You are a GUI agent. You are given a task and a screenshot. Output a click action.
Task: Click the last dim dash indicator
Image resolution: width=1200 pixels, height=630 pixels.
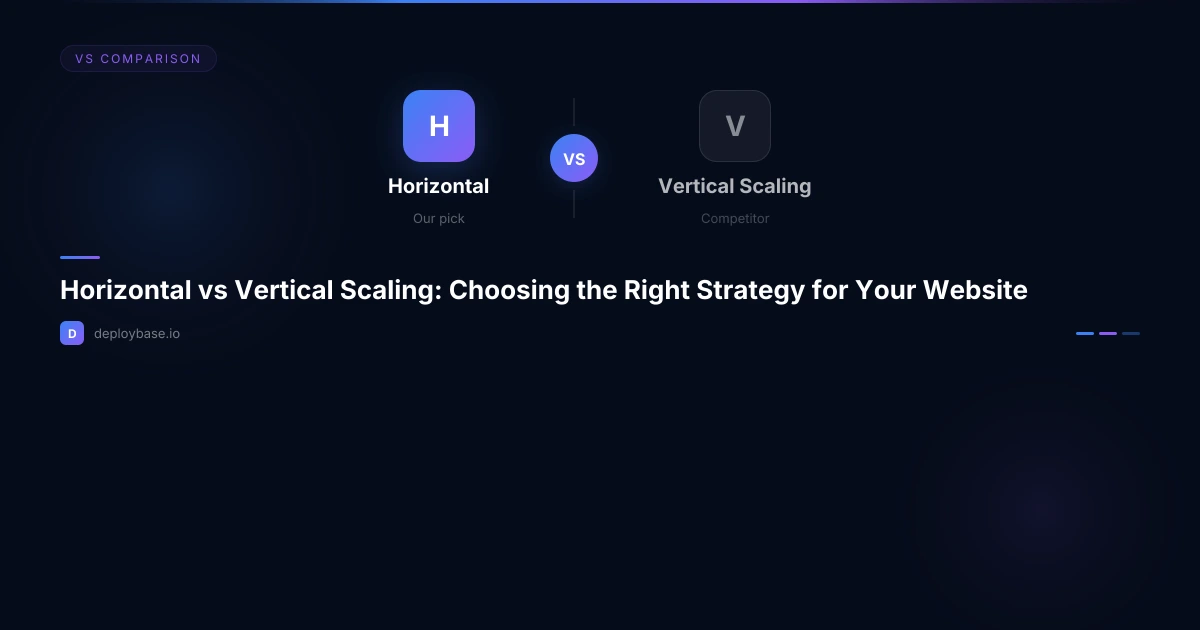coord(1131,333)
